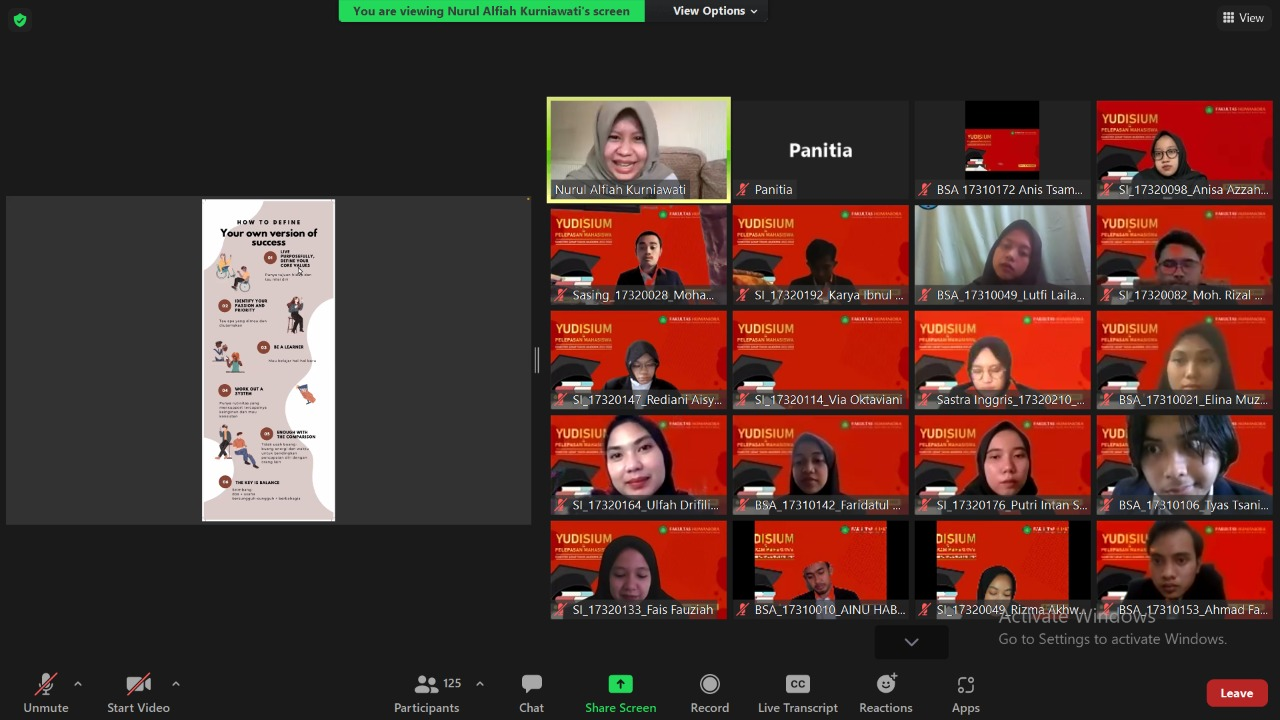The height and width of the screenshot is (720, 1280).
Task: Open View Options dropdown
Action: pyautogui.click(x=714, y=11)
